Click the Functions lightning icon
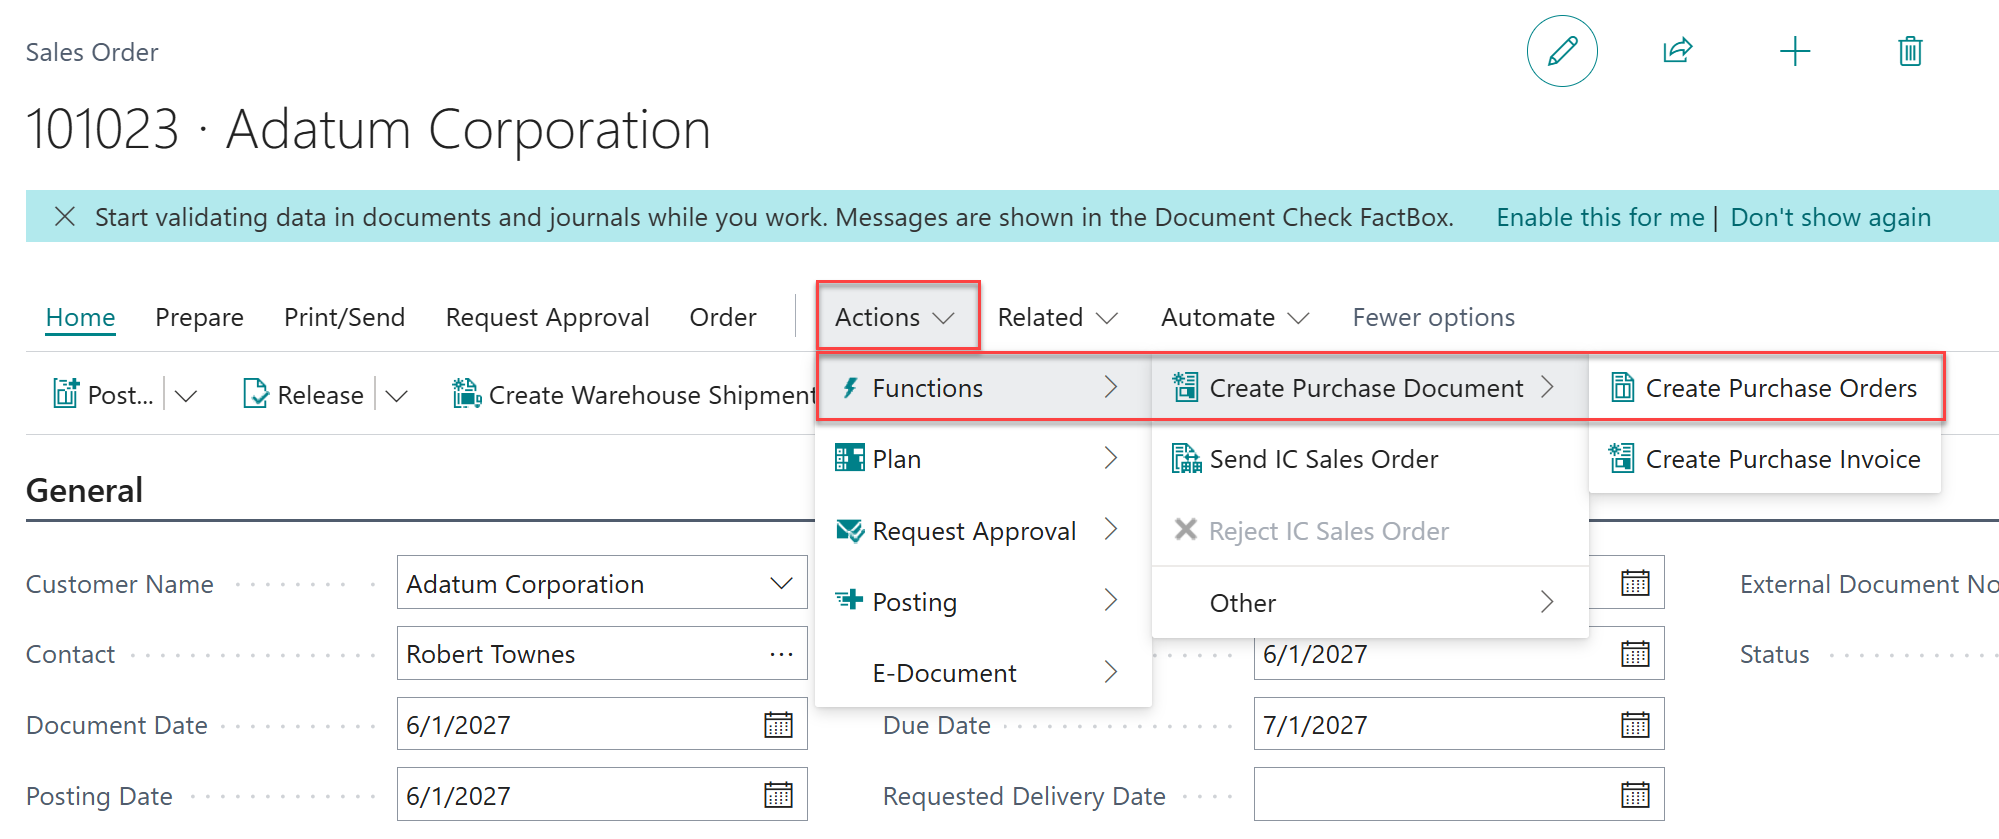This screenshot has width=1999, height=839. [850, 387]
